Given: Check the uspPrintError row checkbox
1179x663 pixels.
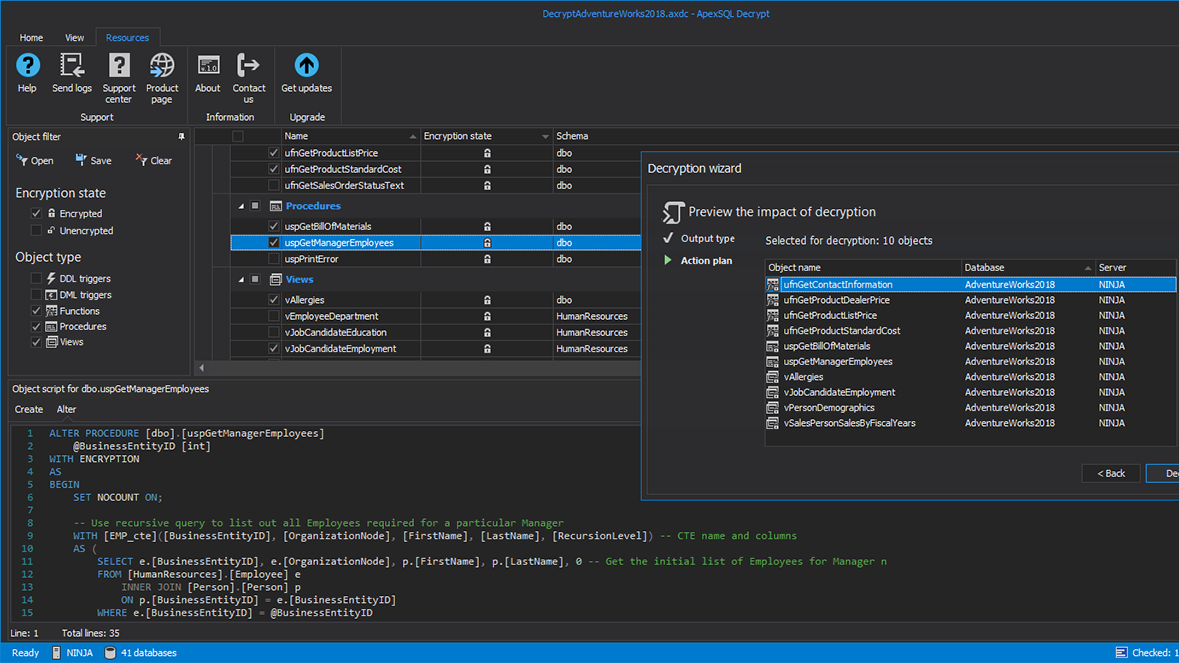Looking at the screenshot, I should point(274,259).
